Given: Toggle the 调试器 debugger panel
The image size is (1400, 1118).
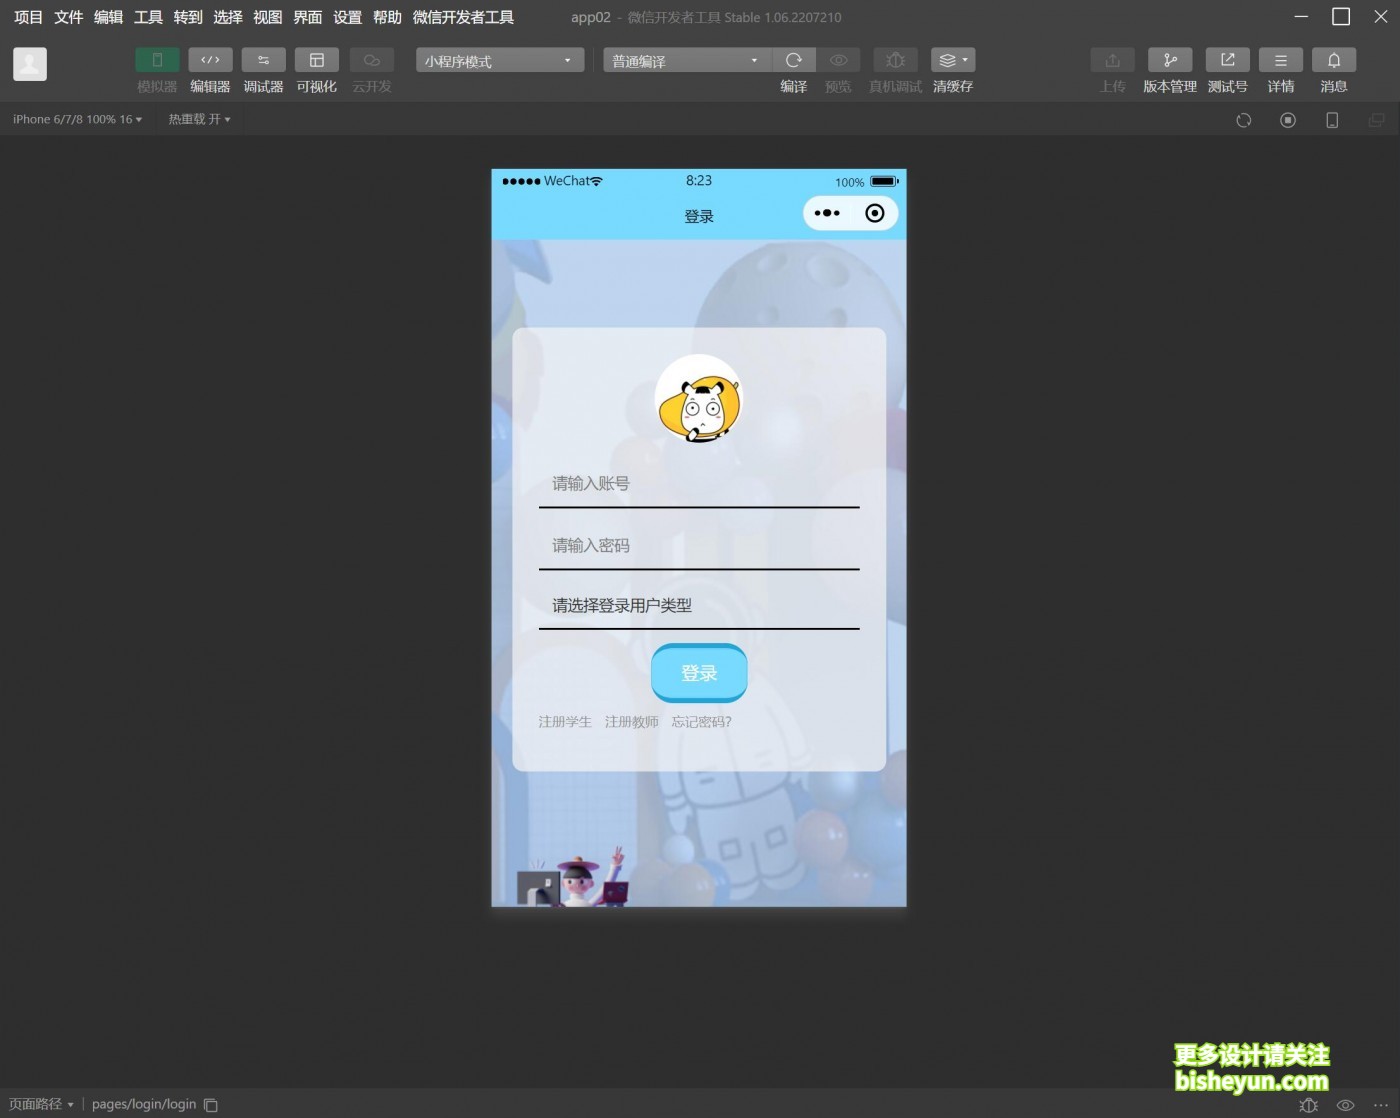Looking at the screenshot, I should (x=263, y=60).
